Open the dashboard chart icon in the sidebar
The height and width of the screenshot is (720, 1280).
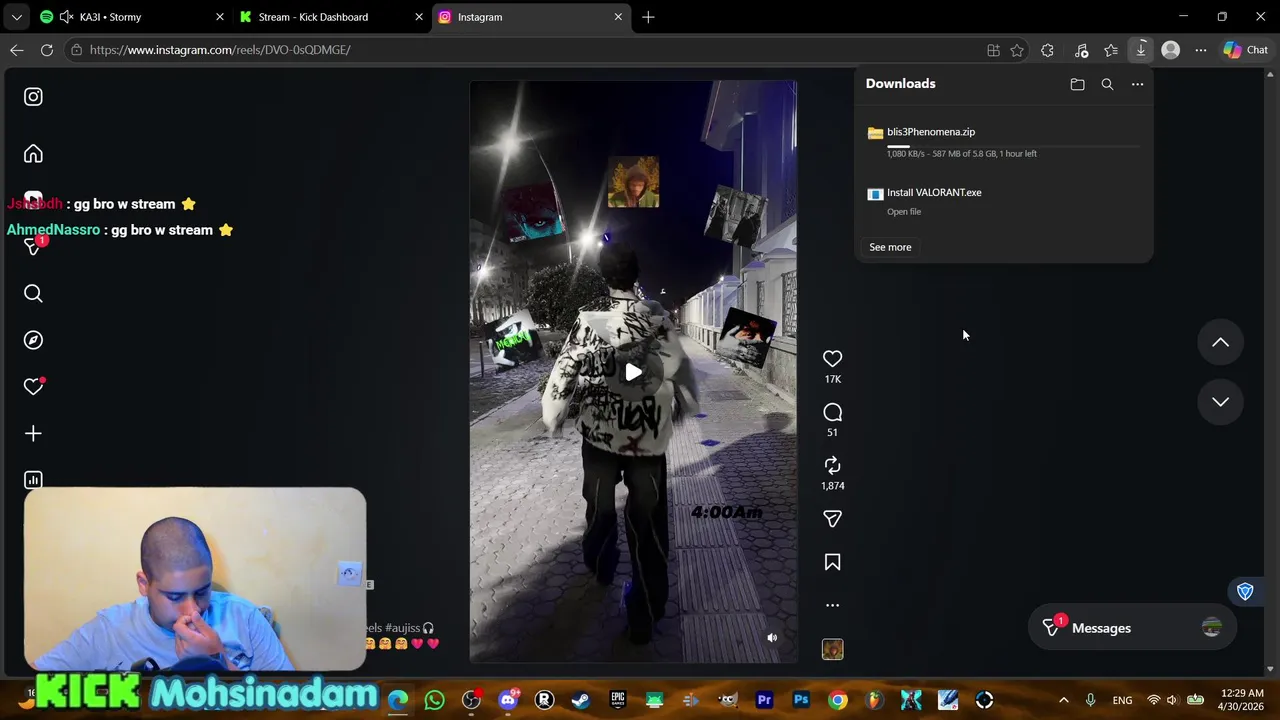tap(33, 480)
